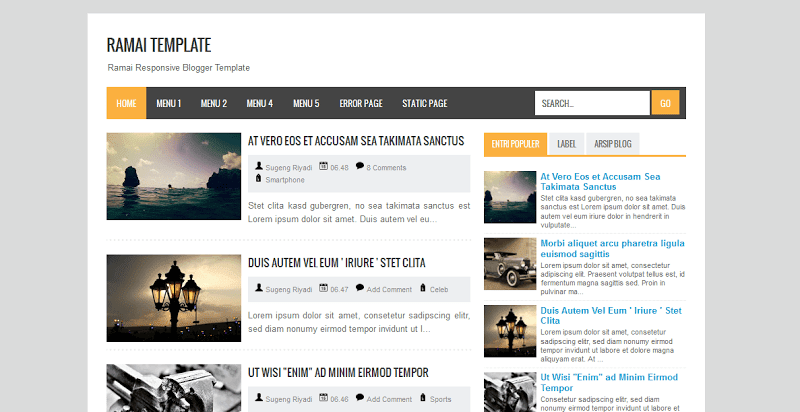Open sidebar link Morbi aliquet arcu pharetra
The width and height of the screenshot is (800, 412).
612,248
